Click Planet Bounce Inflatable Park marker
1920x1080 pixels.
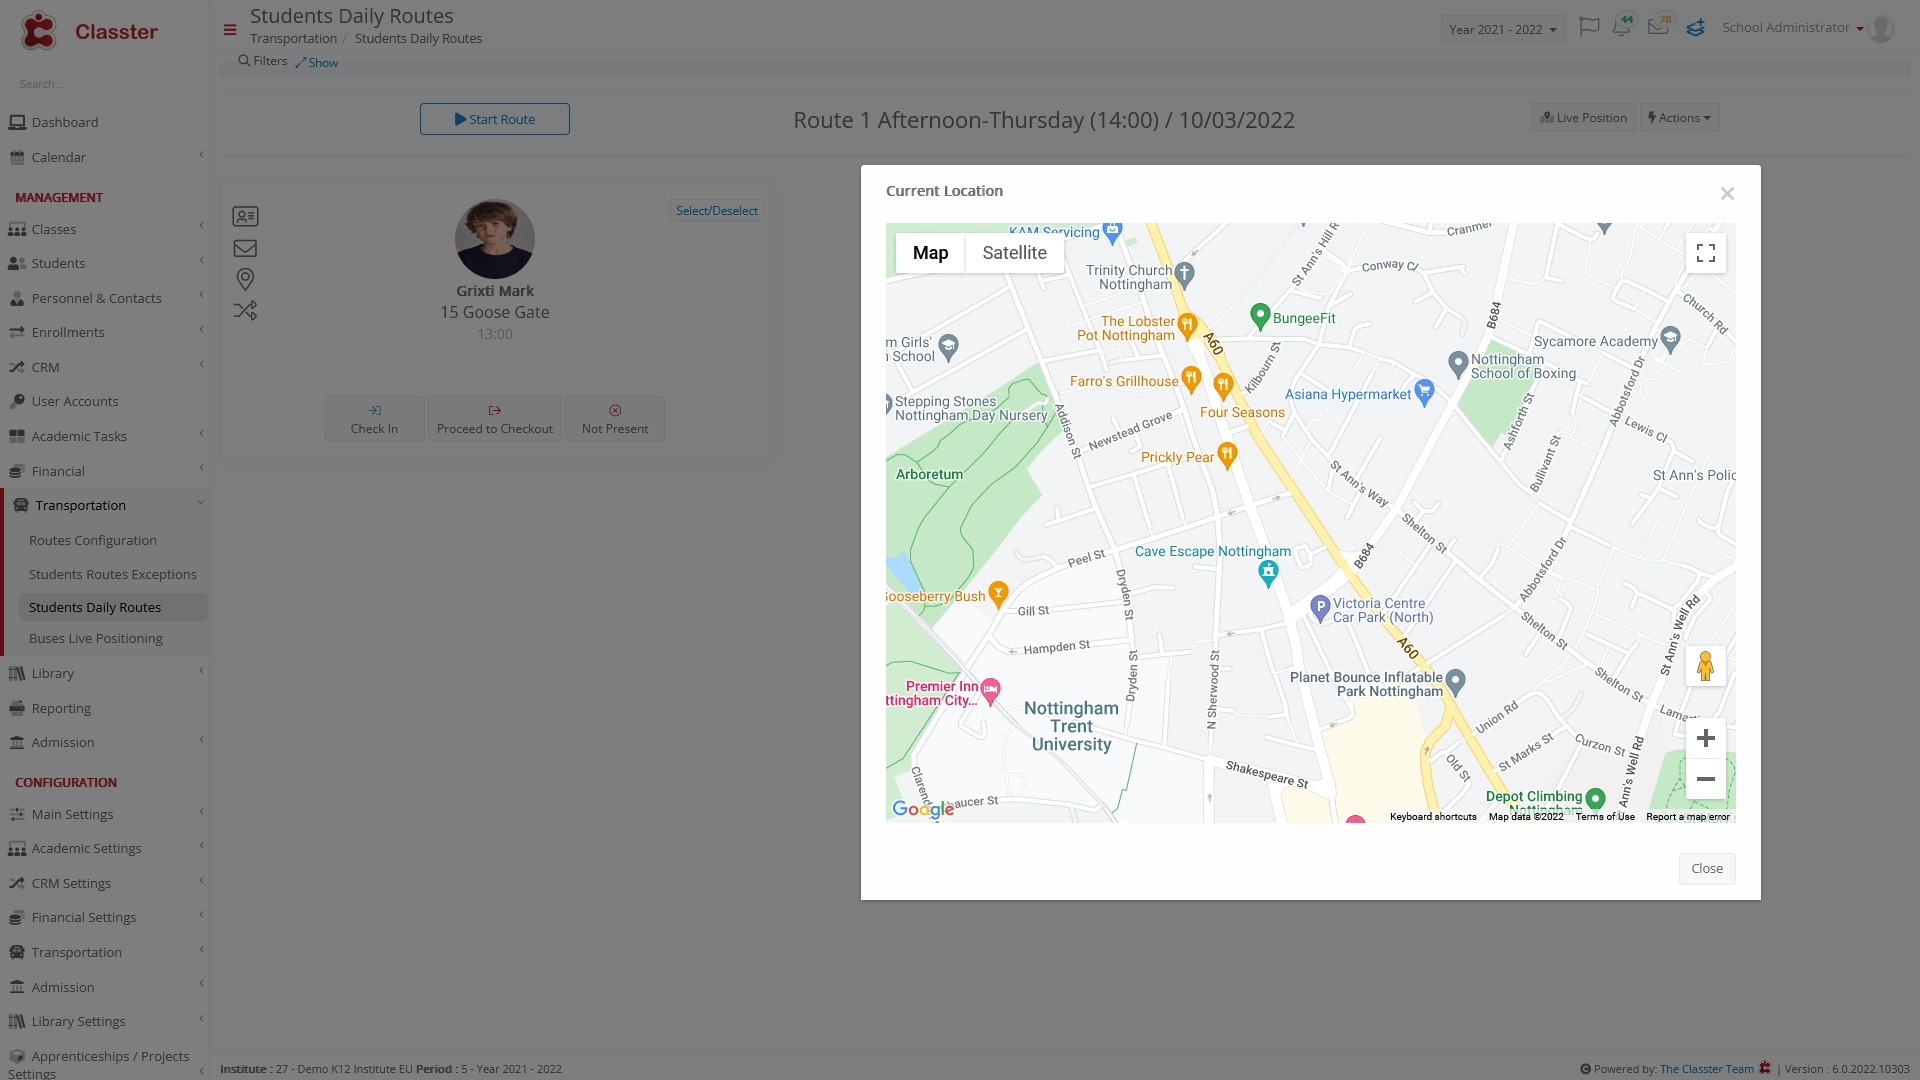click(x=1455, y=682)
